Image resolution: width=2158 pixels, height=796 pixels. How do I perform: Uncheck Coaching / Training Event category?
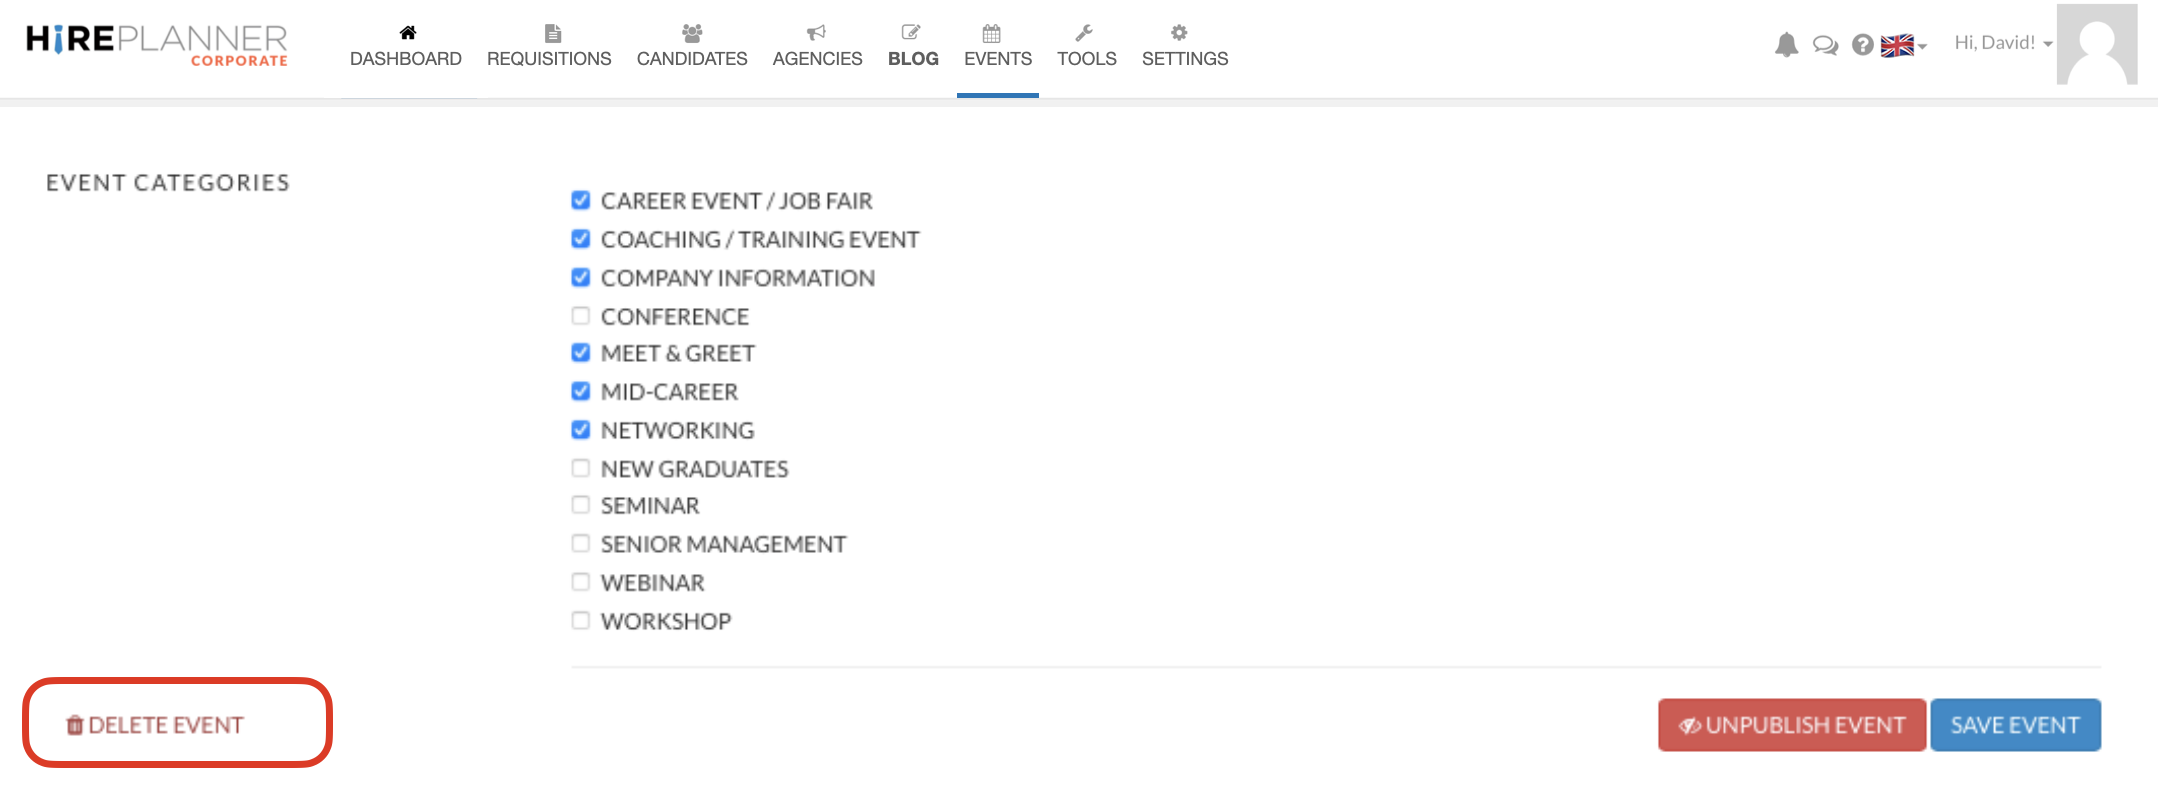(x=581, y=238)
